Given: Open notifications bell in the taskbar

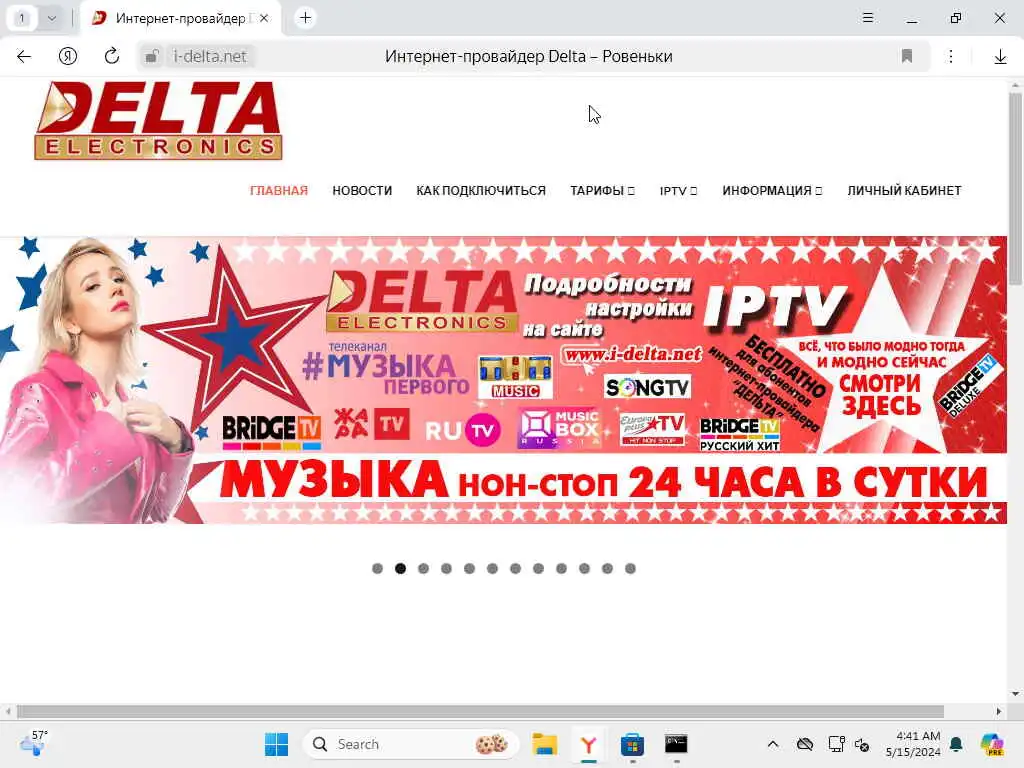Looking at the screenshot, I should (x=957, y=744).
